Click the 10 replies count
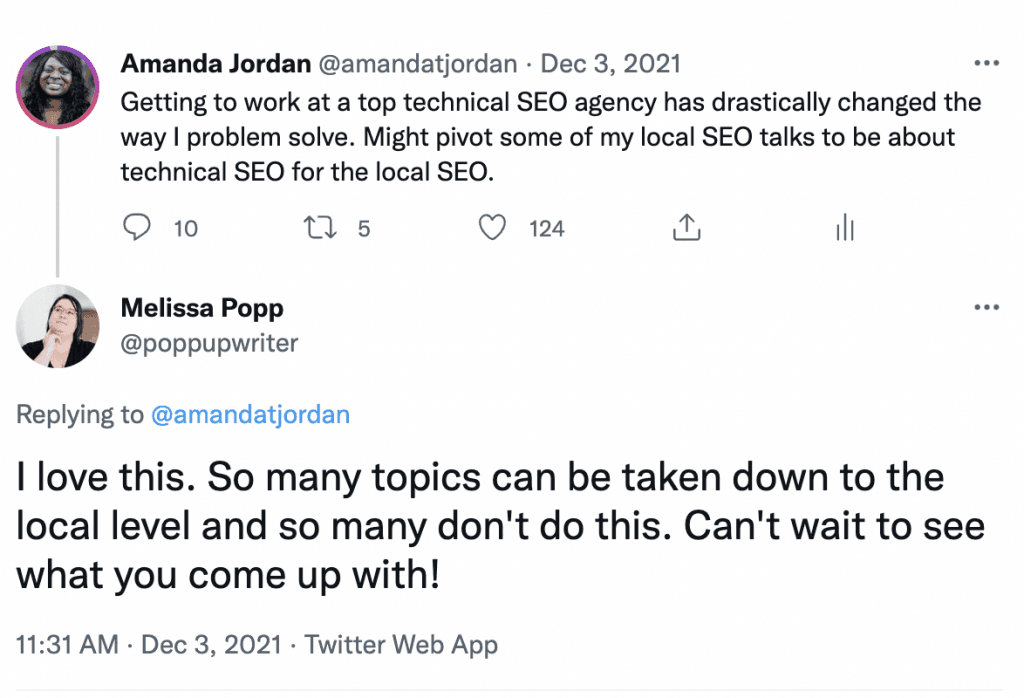 185,229
